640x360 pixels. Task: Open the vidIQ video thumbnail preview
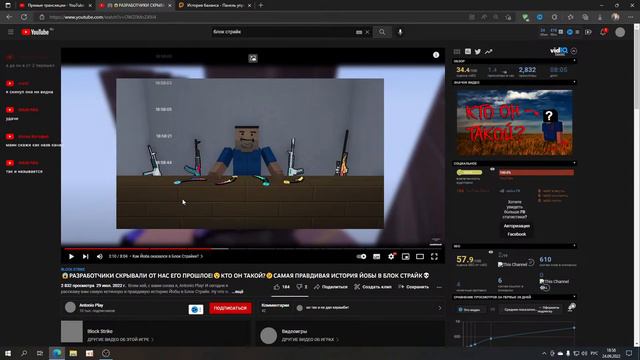[x=514, y=122]
